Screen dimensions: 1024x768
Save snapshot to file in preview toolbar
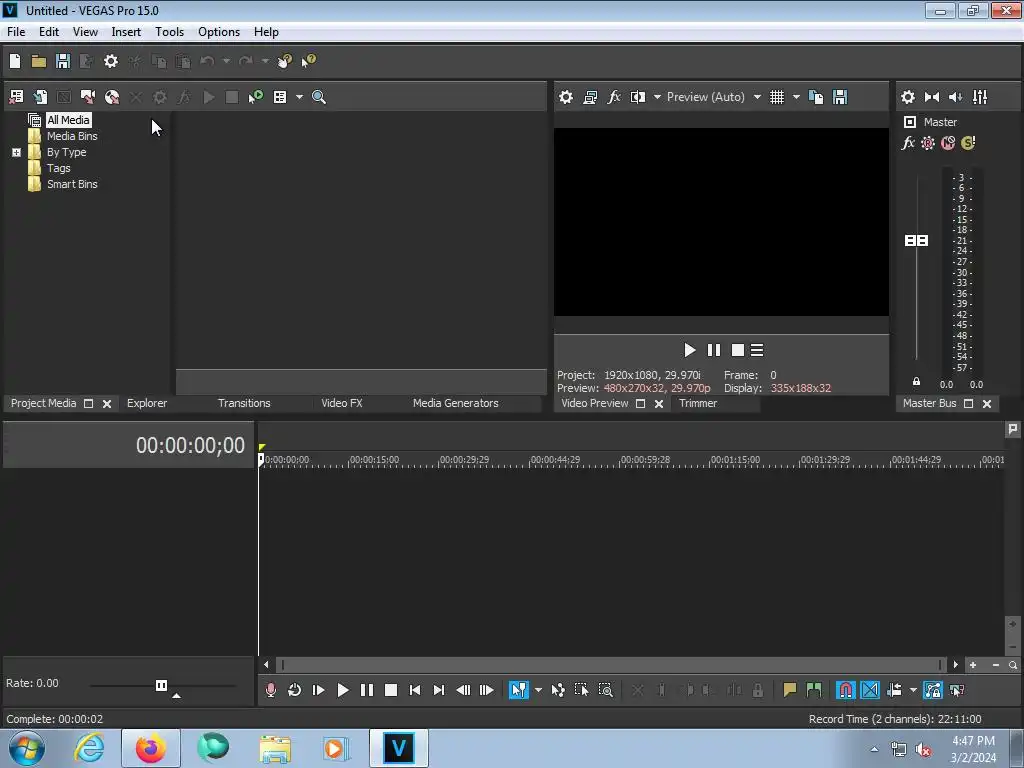click(840, 97)
